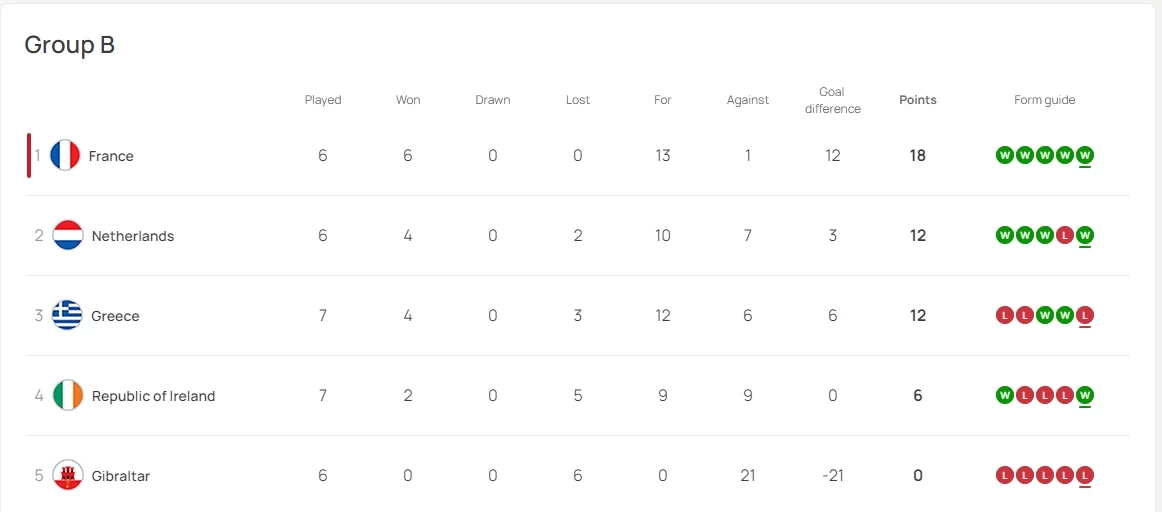
Task: Click the Group B heading
Action: [x=70, y=45]
